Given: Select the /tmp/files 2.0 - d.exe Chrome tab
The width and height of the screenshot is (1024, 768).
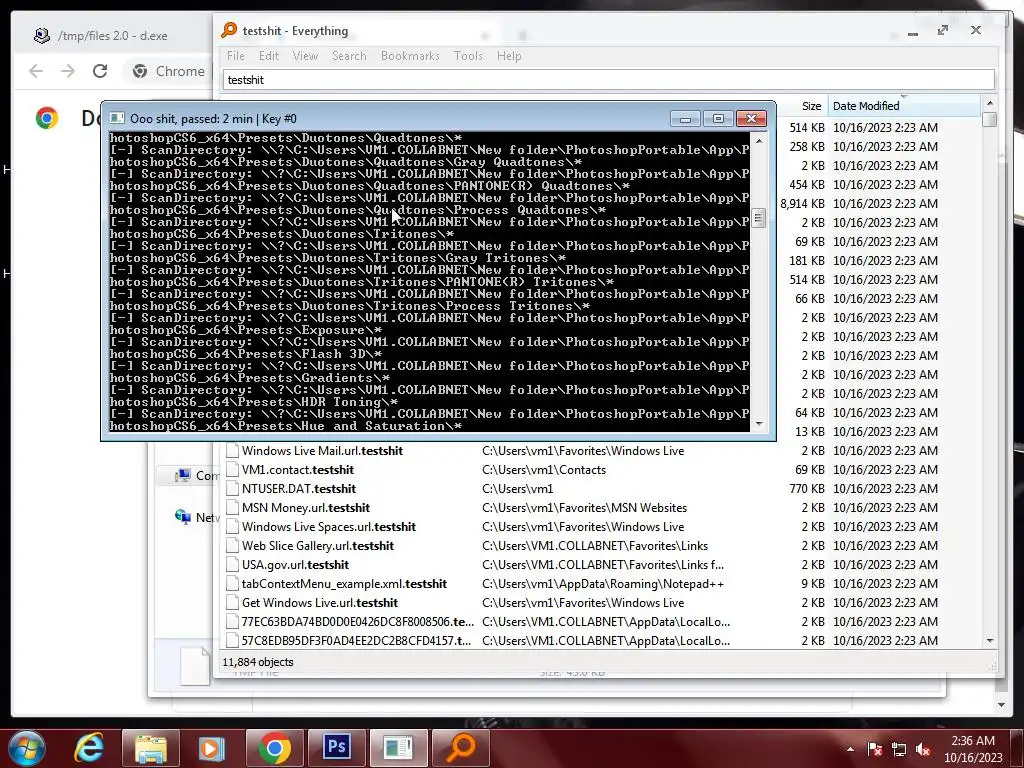Looking at the screenshot, I should 112,36.
